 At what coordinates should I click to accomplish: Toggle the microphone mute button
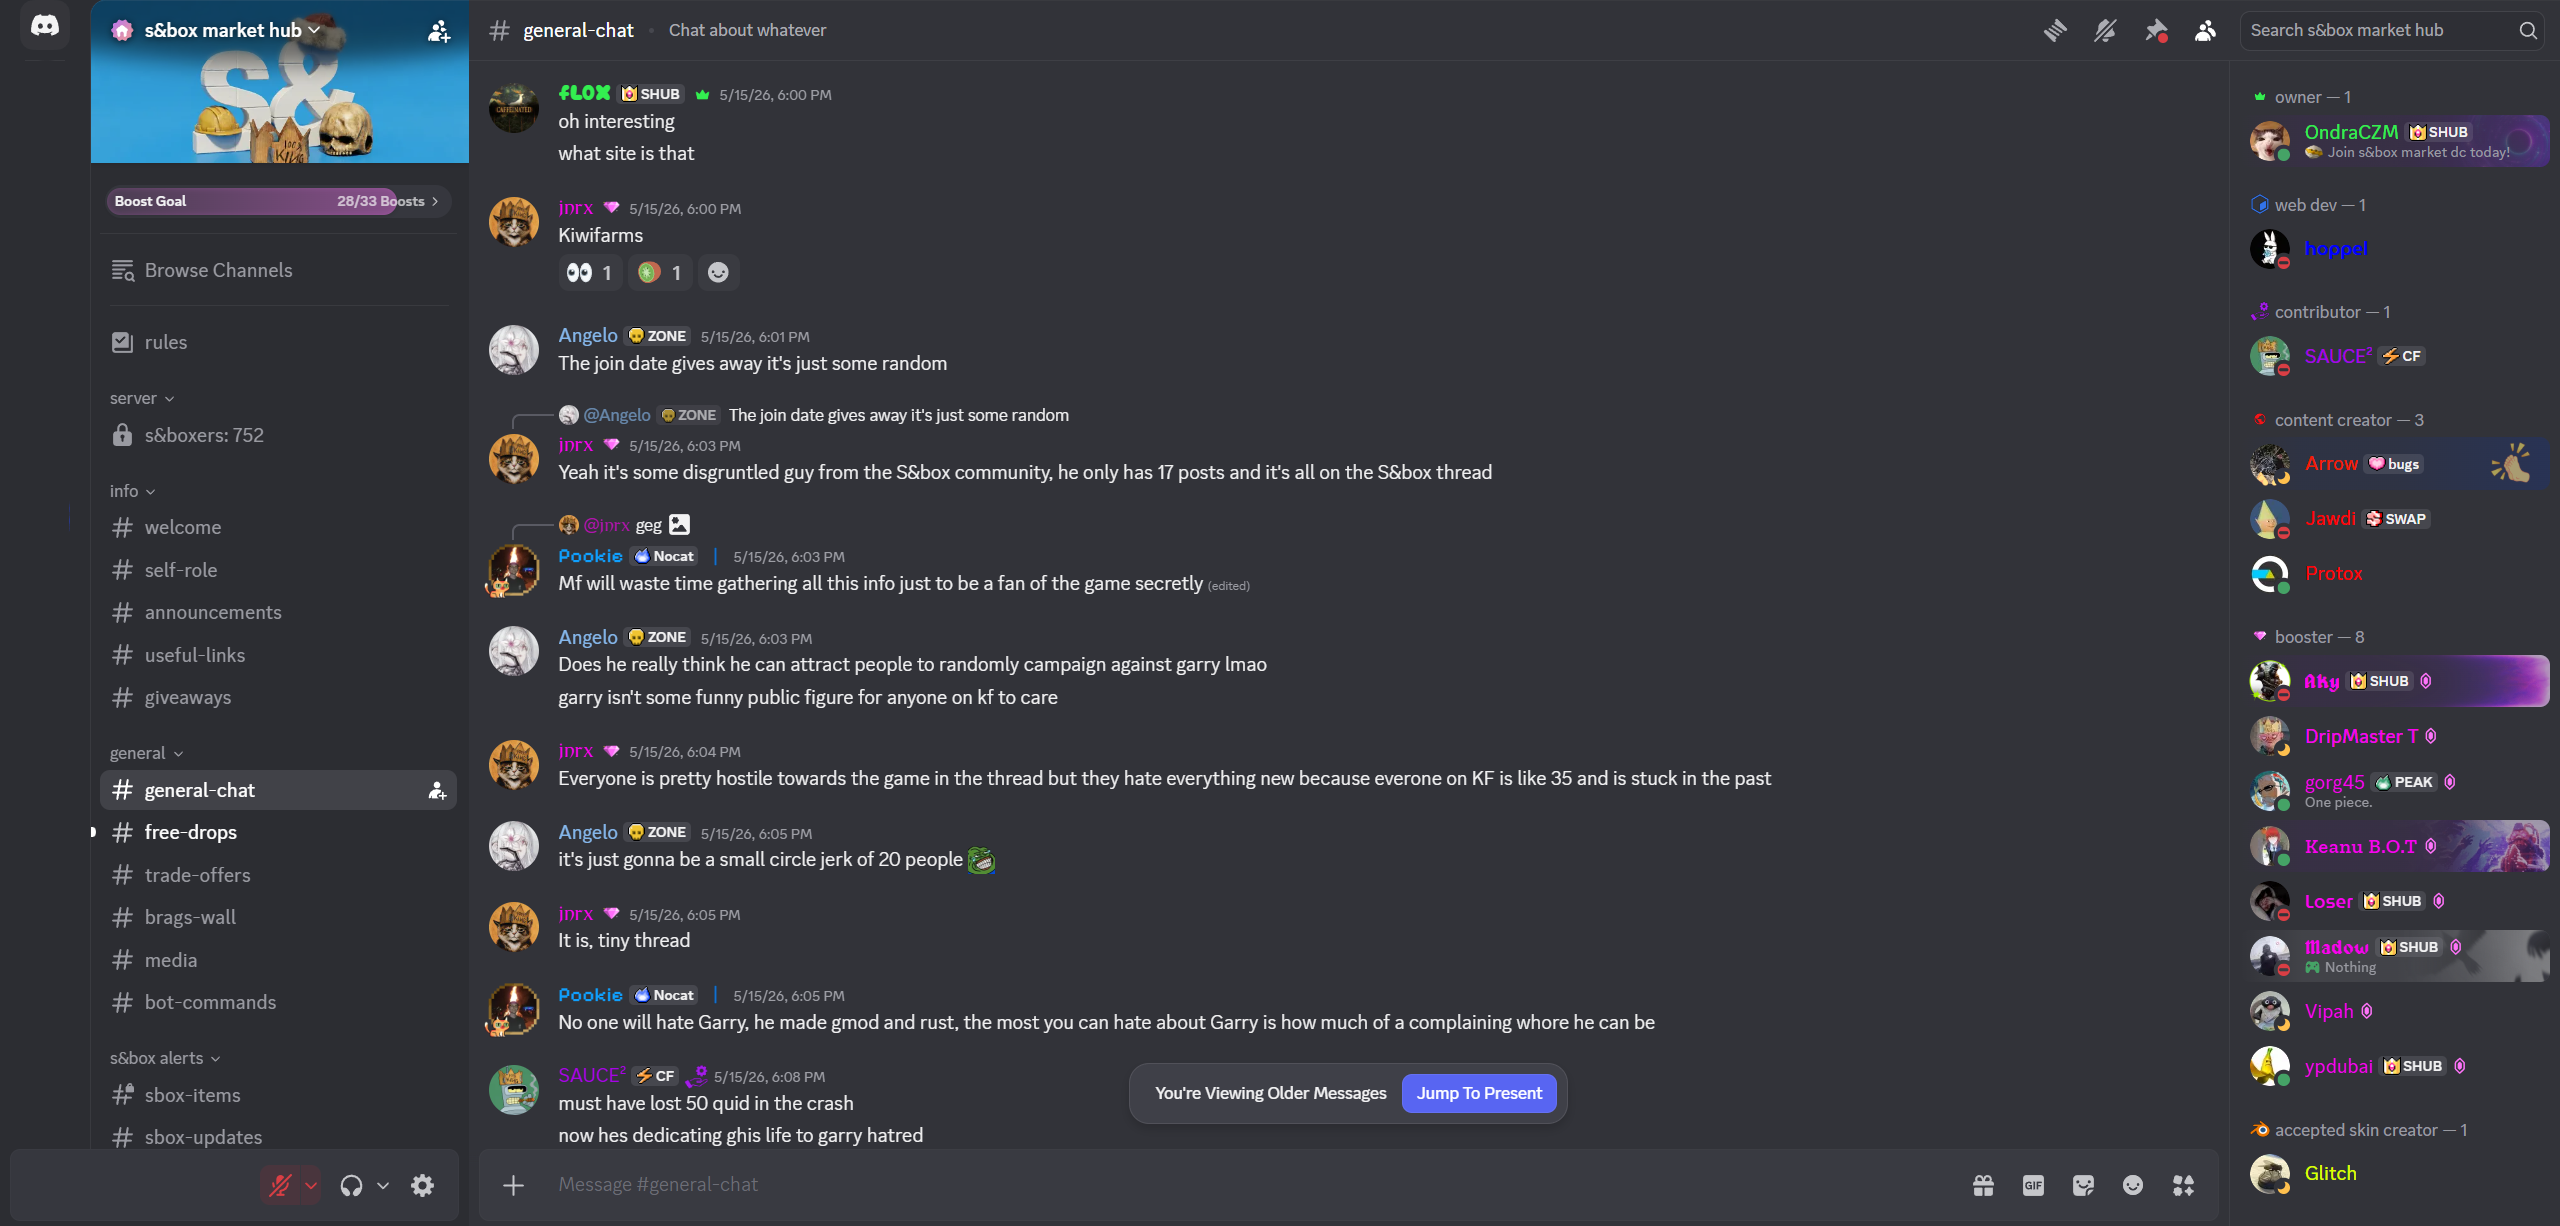(280, 1185)
